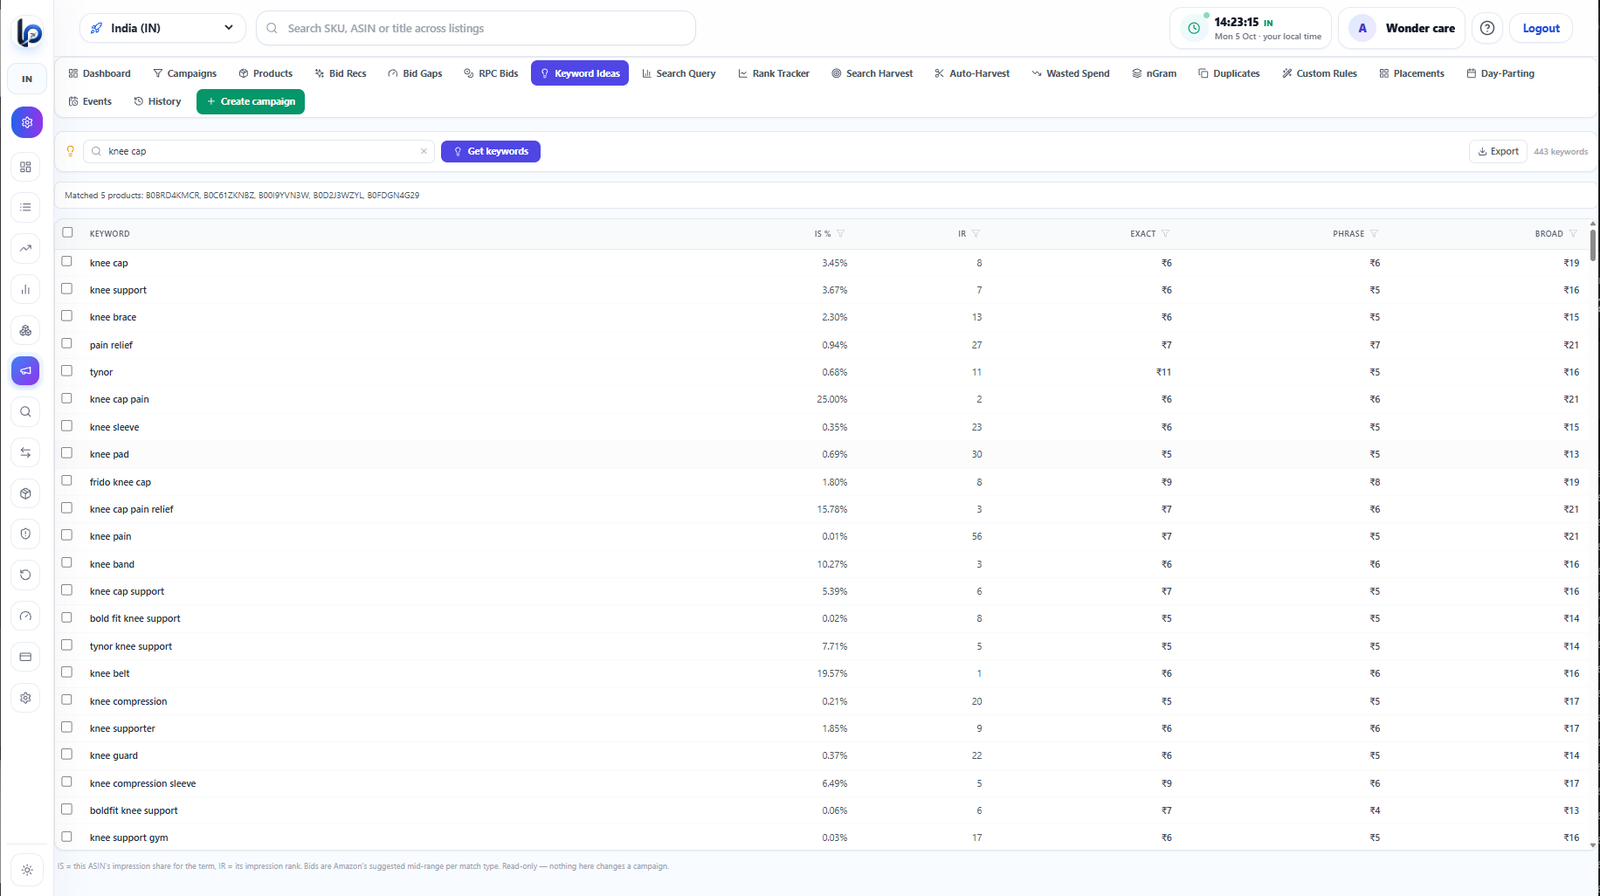
Task: Focus the SKU, ASIN or title search field
Action: [476, 28]
